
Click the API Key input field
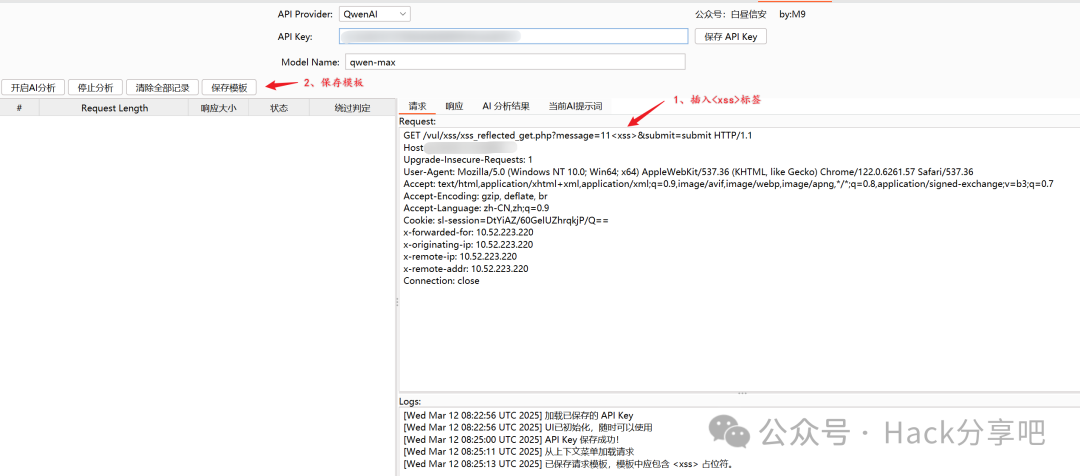pos(514,37)
